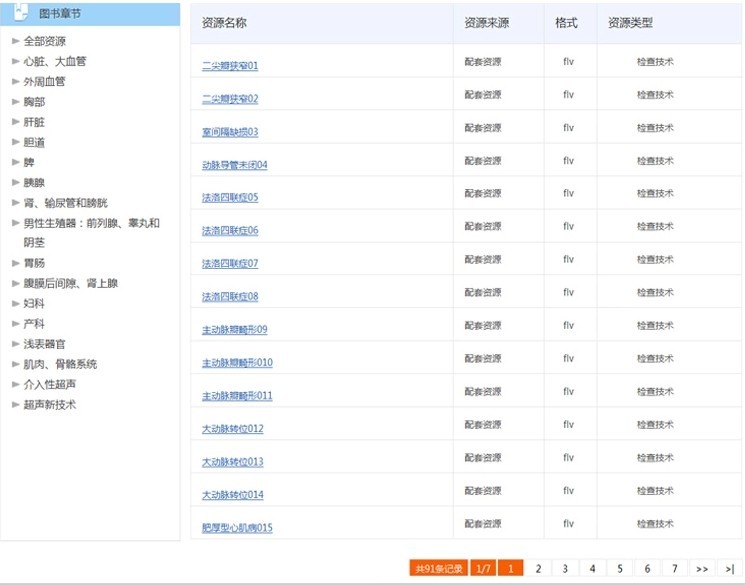Open the 二尖瓣狭窄01 resource link
This screenshot has width=745, height=585.
(x=230, y=66)
